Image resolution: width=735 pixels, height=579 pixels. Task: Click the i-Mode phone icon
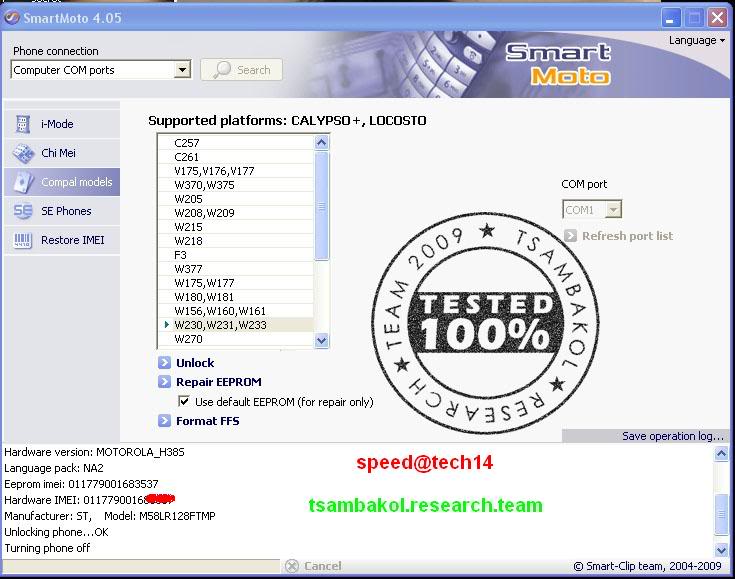point(22,124)
